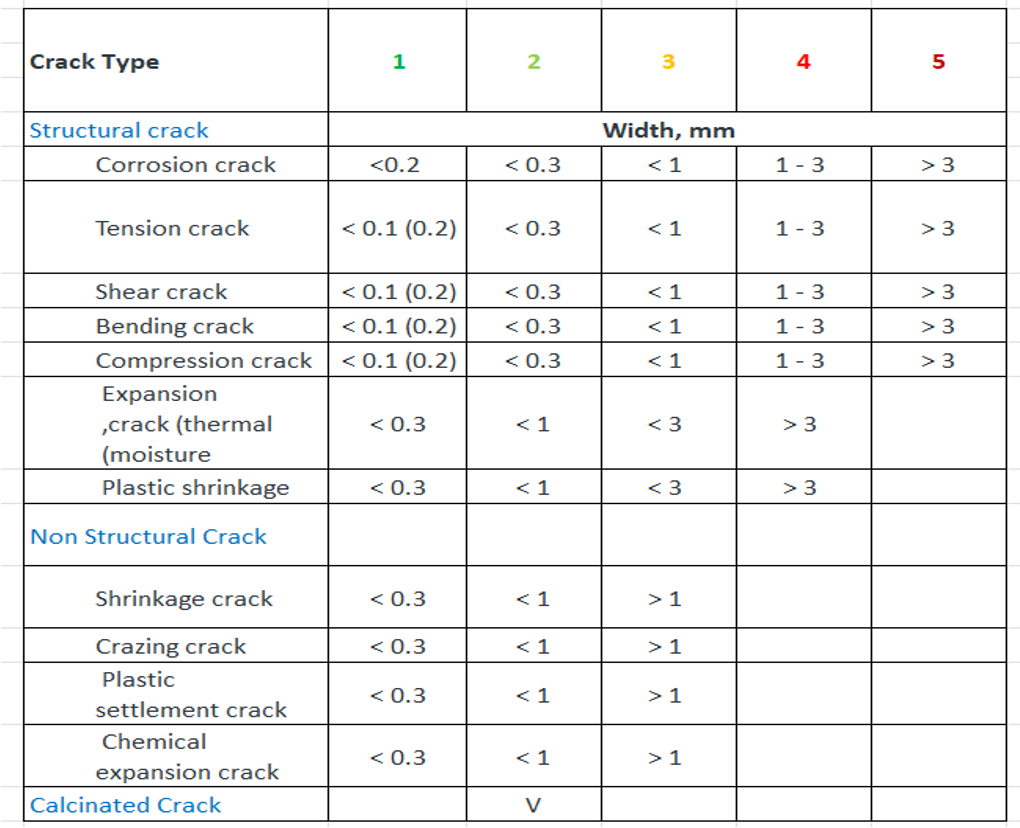1020x828 pixels.
Task: Select the blue "Calcinated Crack" cell
Action: (x=125, y=805)
